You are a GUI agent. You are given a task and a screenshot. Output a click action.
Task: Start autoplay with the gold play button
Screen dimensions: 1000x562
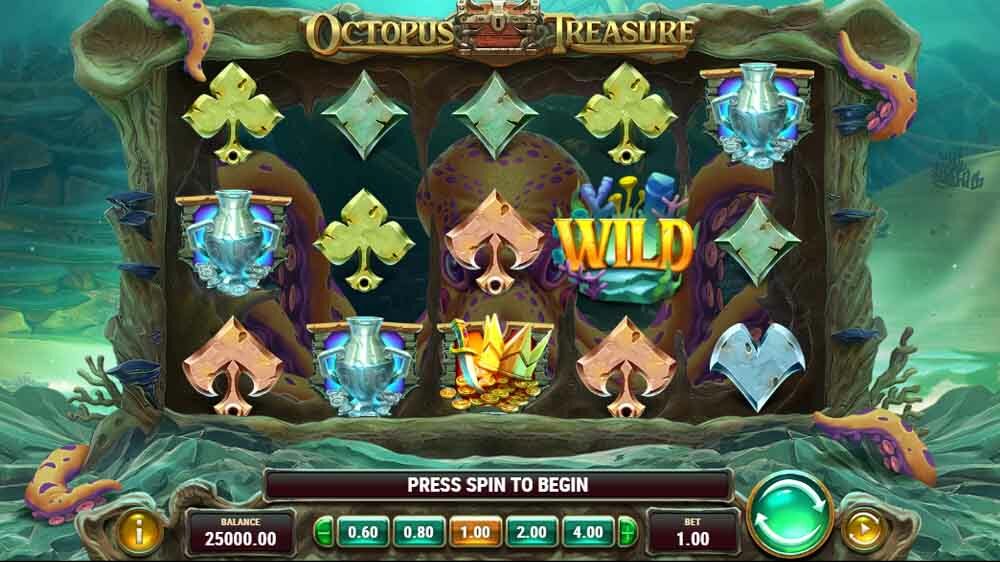[x=864, y=529]
